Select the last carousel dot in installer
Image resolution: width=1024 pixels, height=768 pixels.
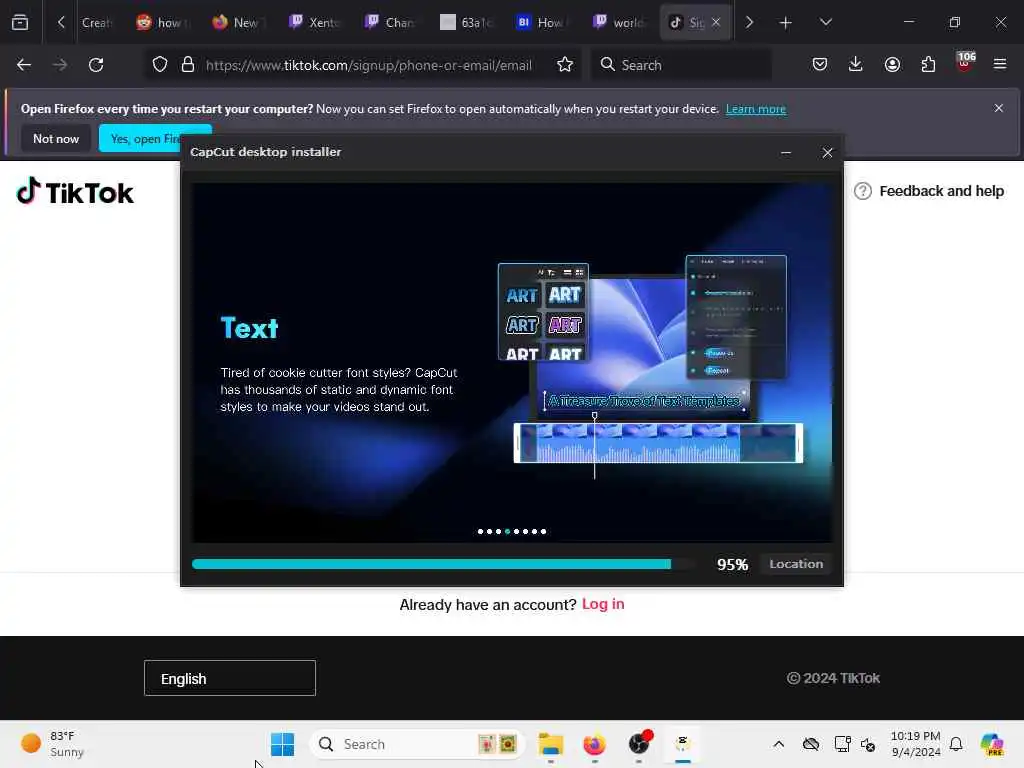[x=543, y=532]
